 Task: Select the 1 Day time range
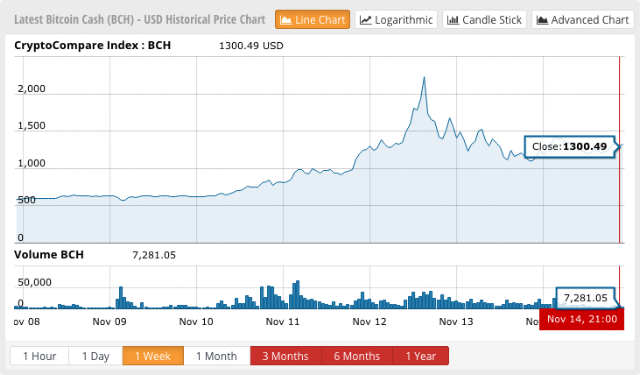click(x=96, y=356)
